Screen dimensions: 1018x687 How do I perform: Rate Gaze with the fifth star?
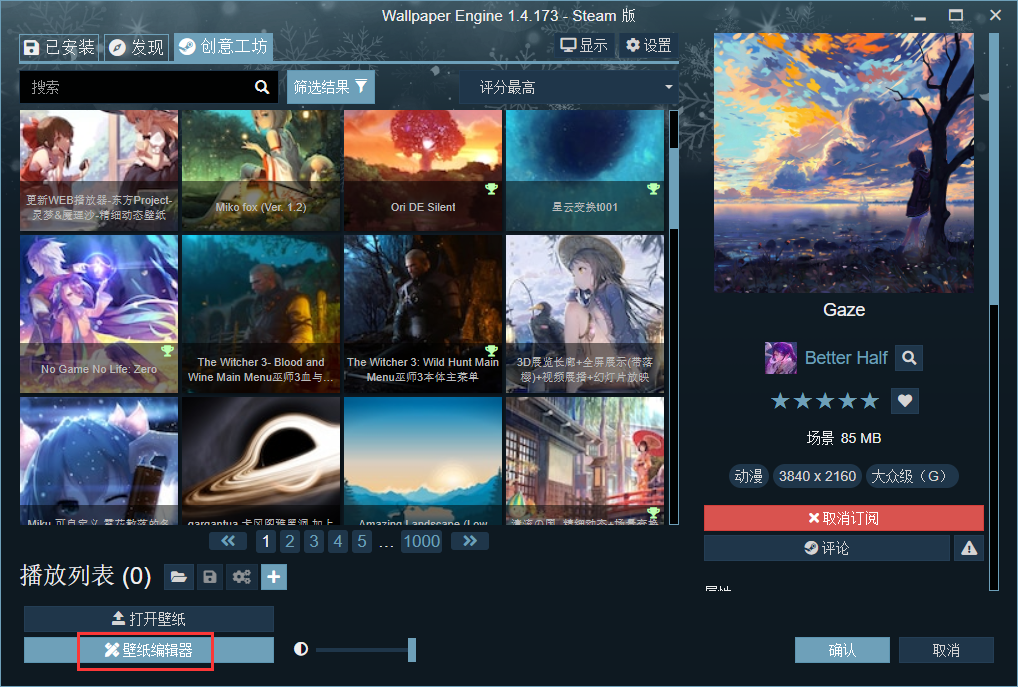tap(870, 401)
